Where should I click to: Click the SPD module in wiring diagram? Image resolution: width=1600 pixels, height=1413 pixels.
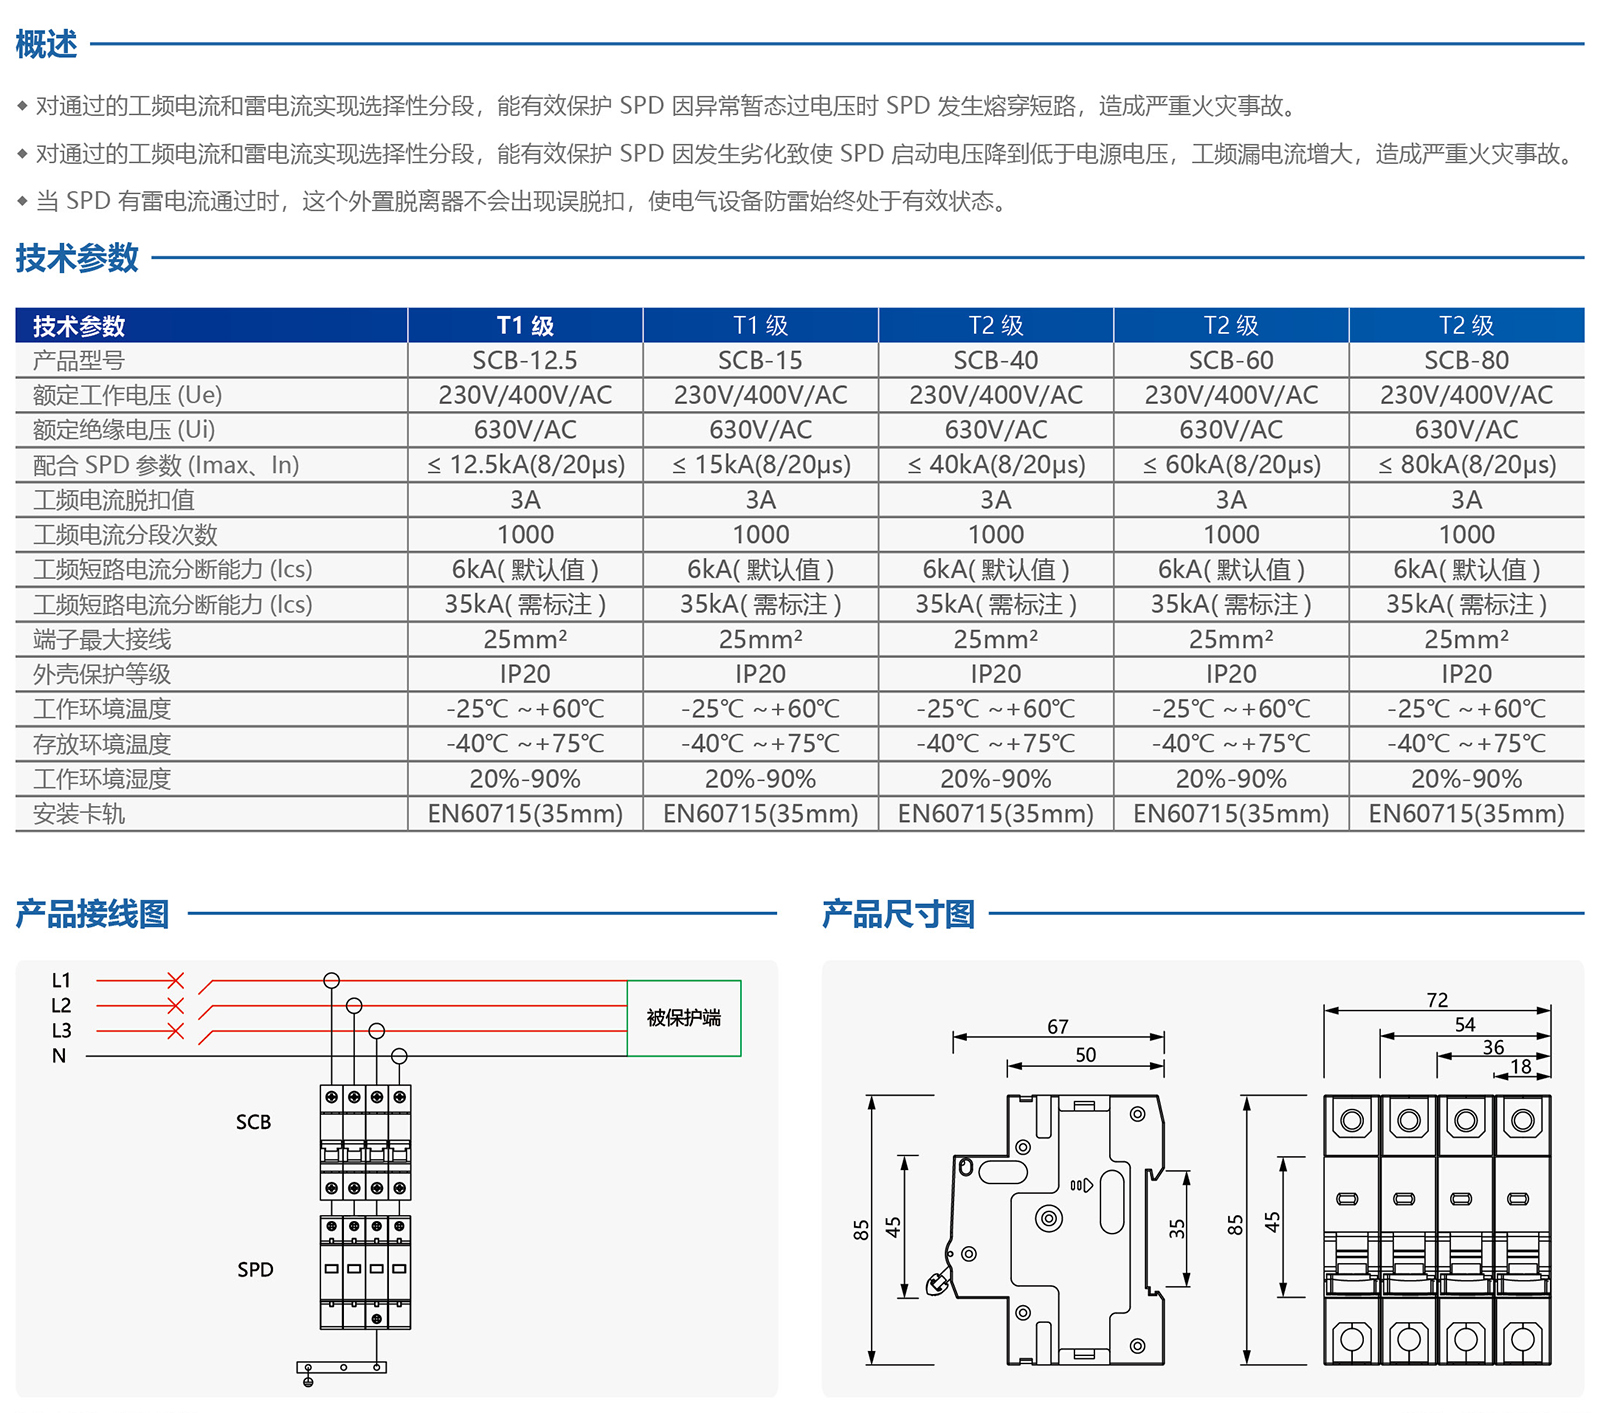(365, 1272)
